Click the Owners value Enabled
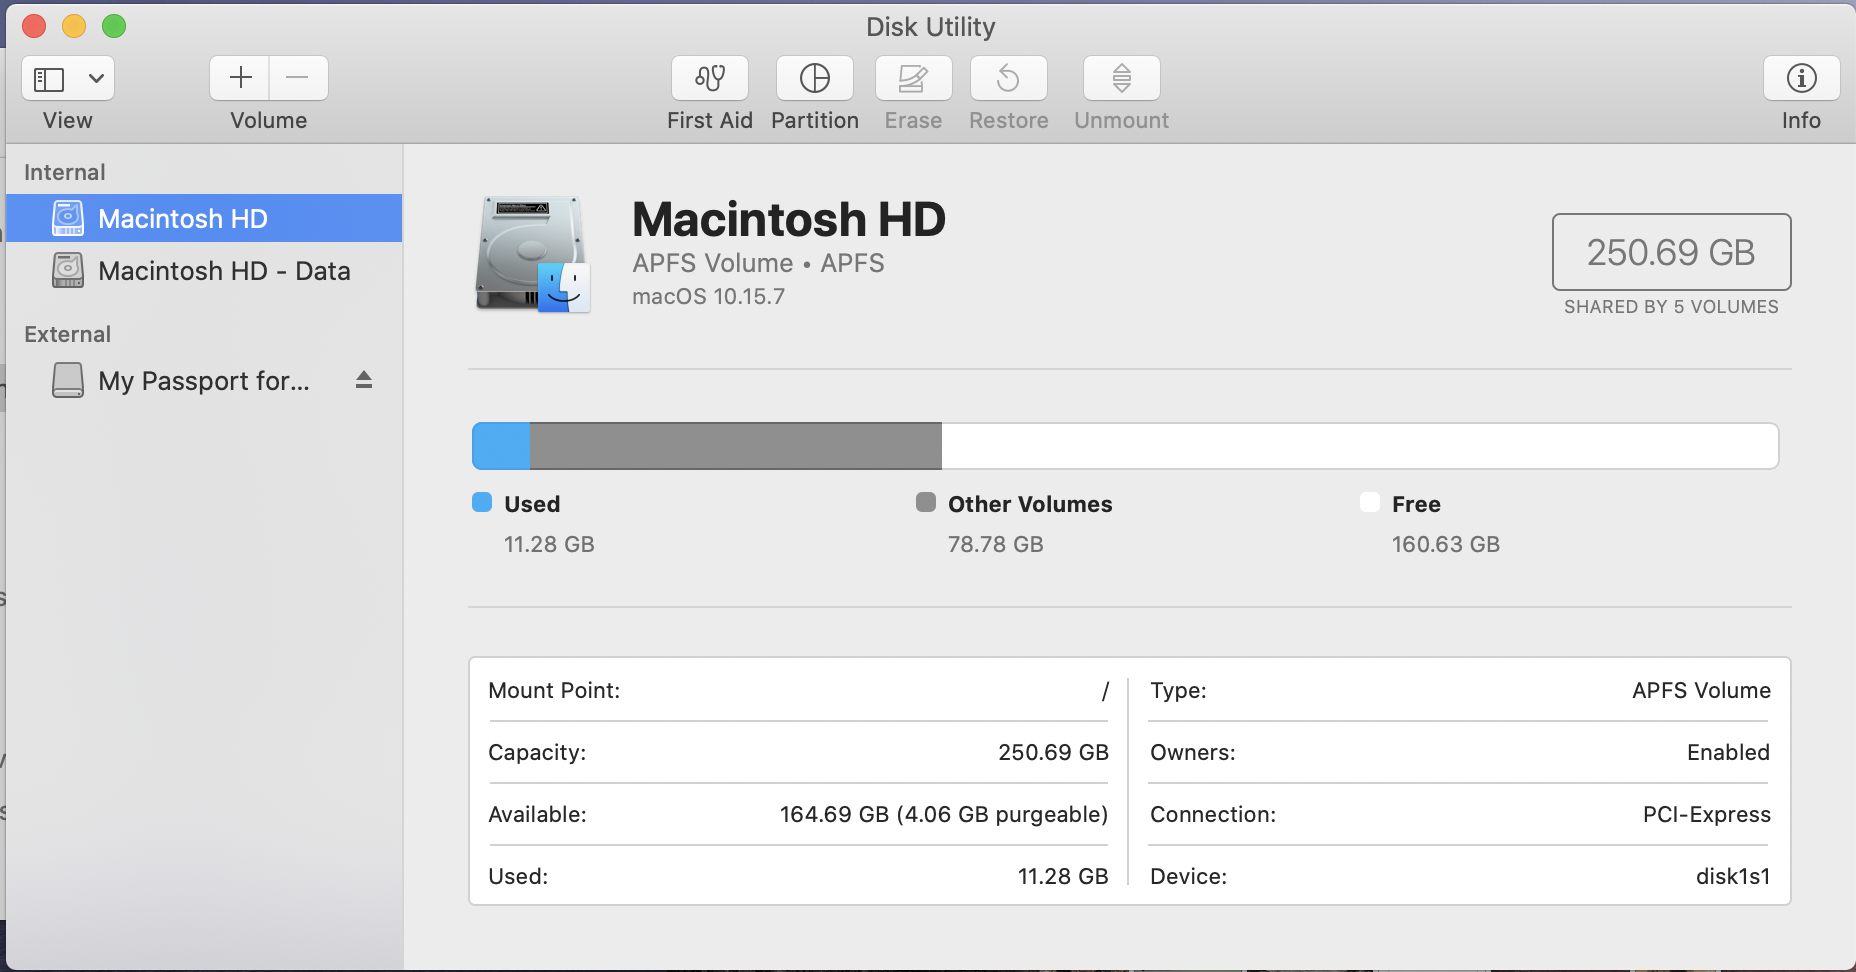 click(x=1728, y=752)
